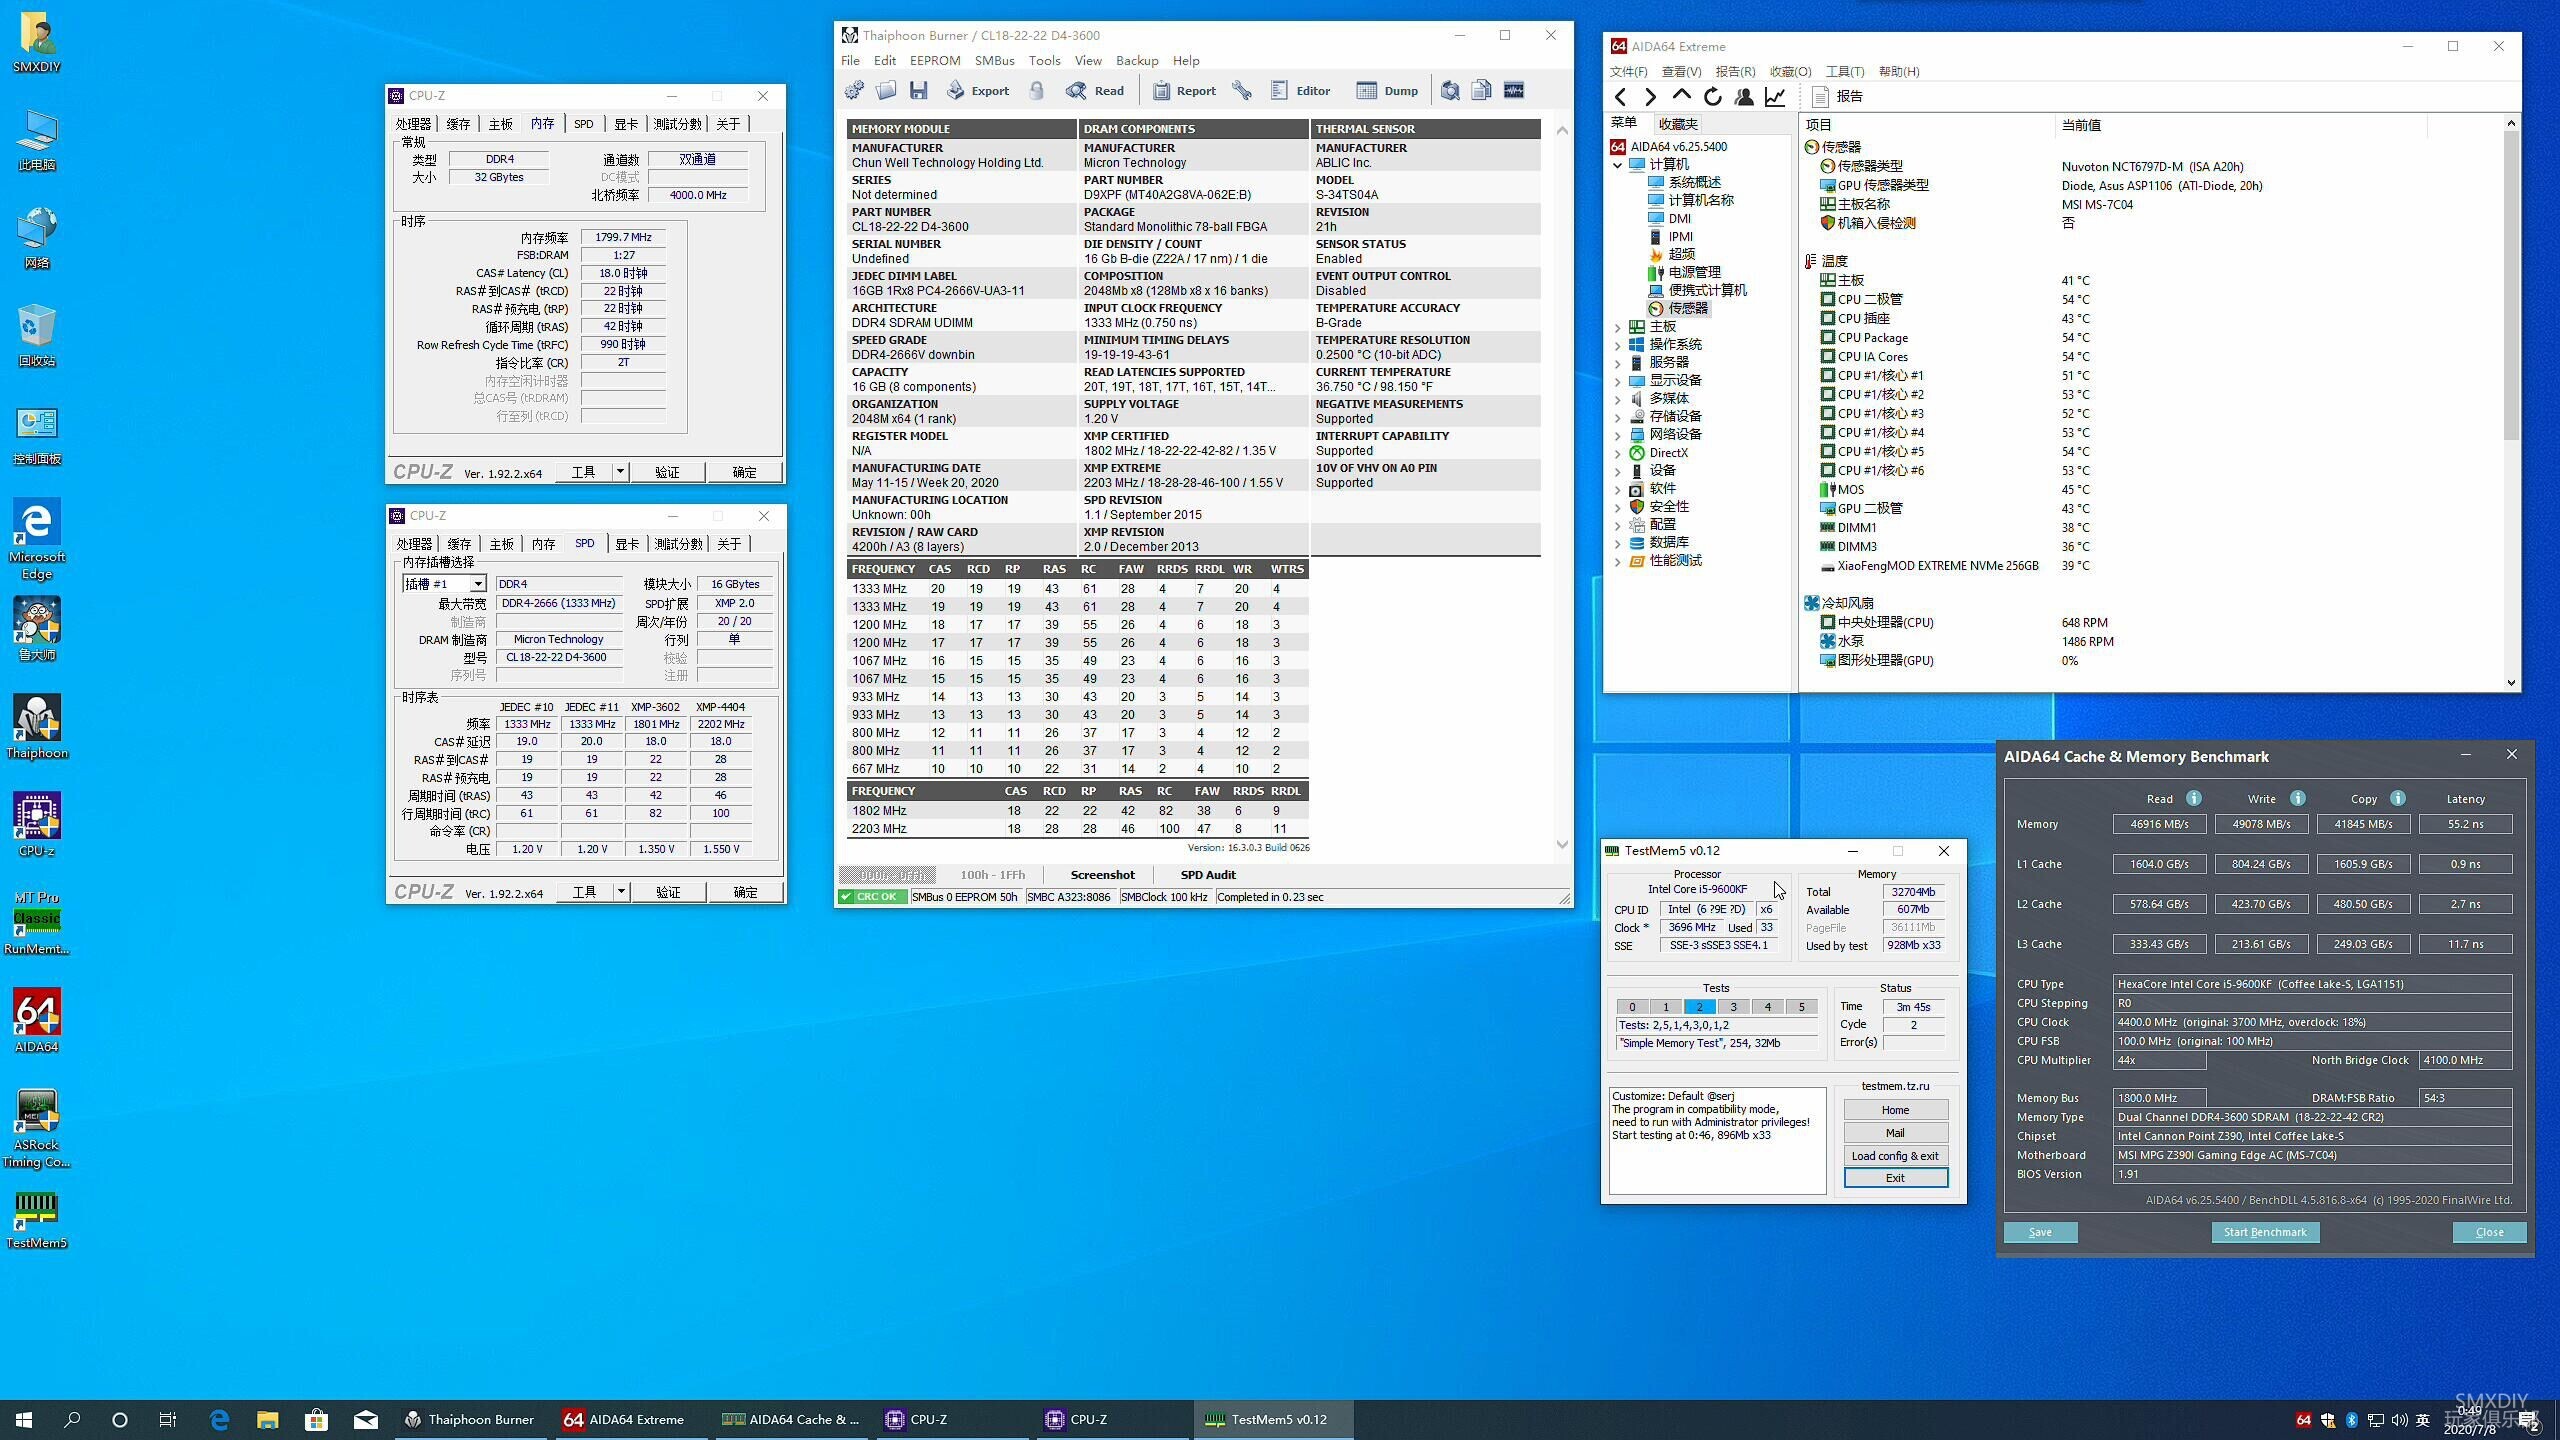Open tools dropdown arrow in upper CPU-Z window
2560x1440 pixels.
[620, 472]
